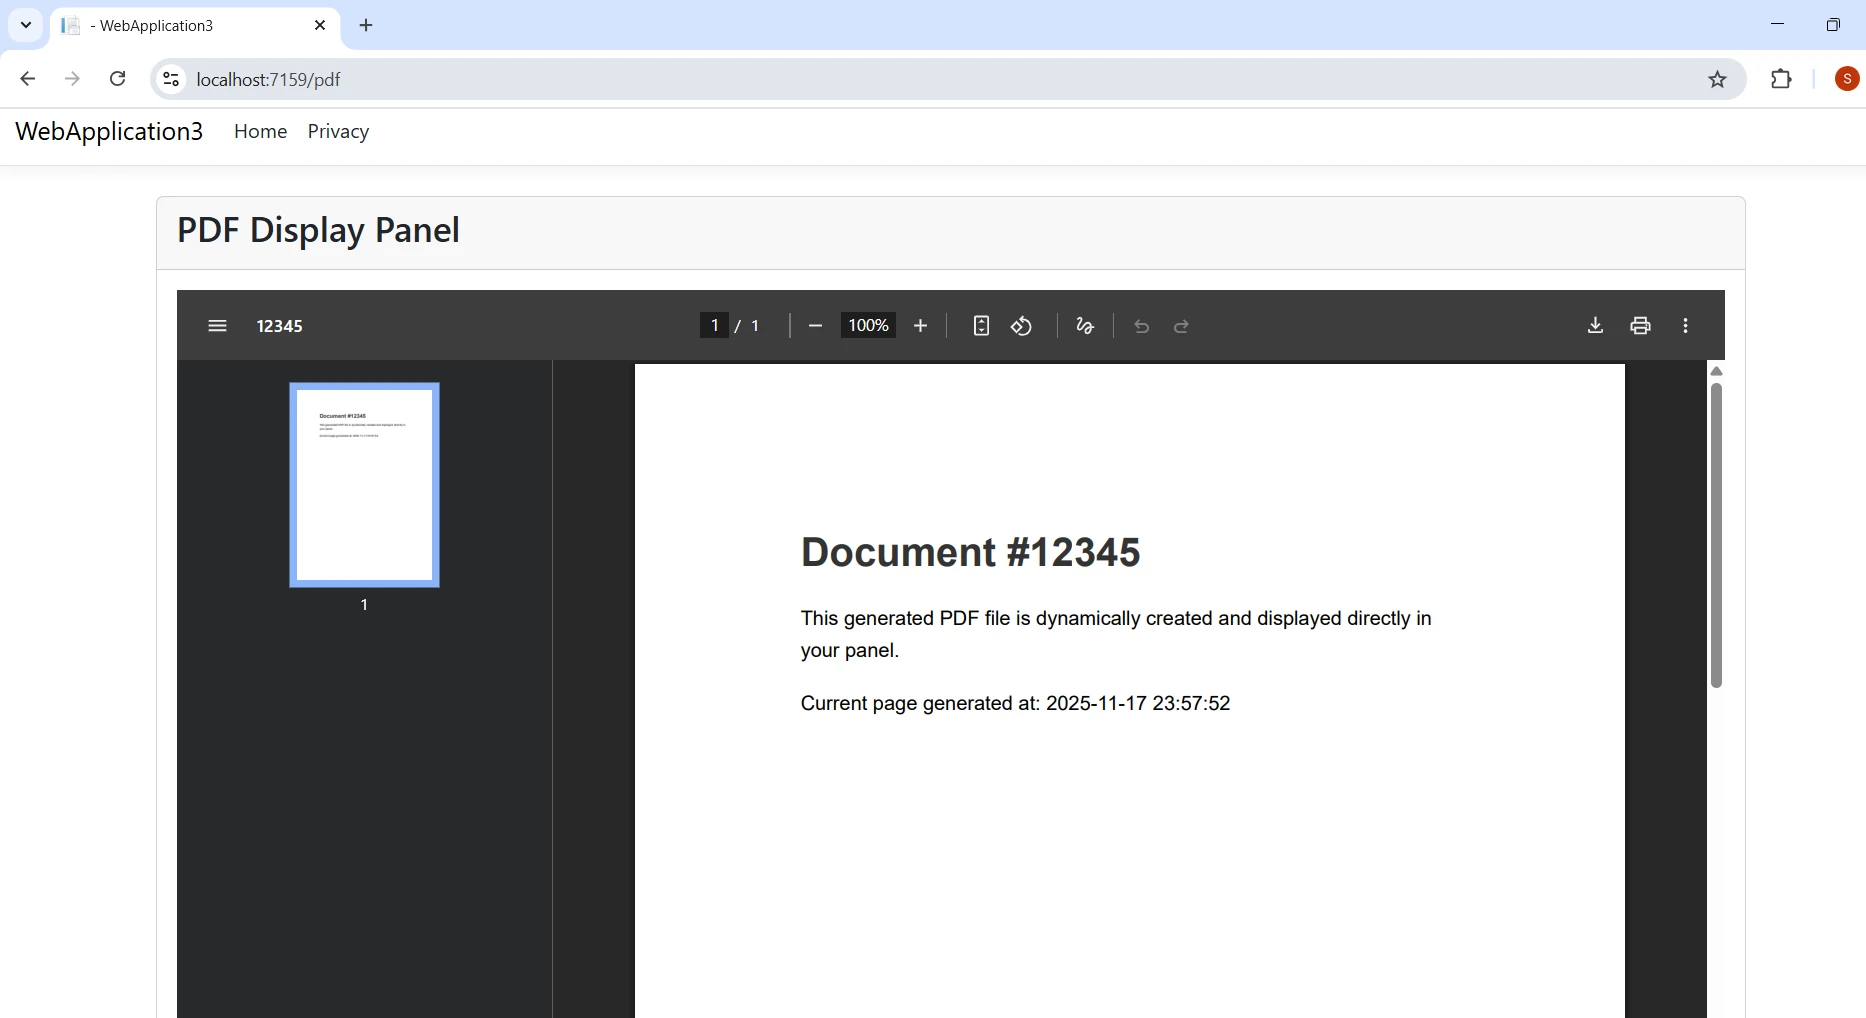Click the WebApplication3 brand link
This screenshot has height=1018, width=1866.
(109, 131)
